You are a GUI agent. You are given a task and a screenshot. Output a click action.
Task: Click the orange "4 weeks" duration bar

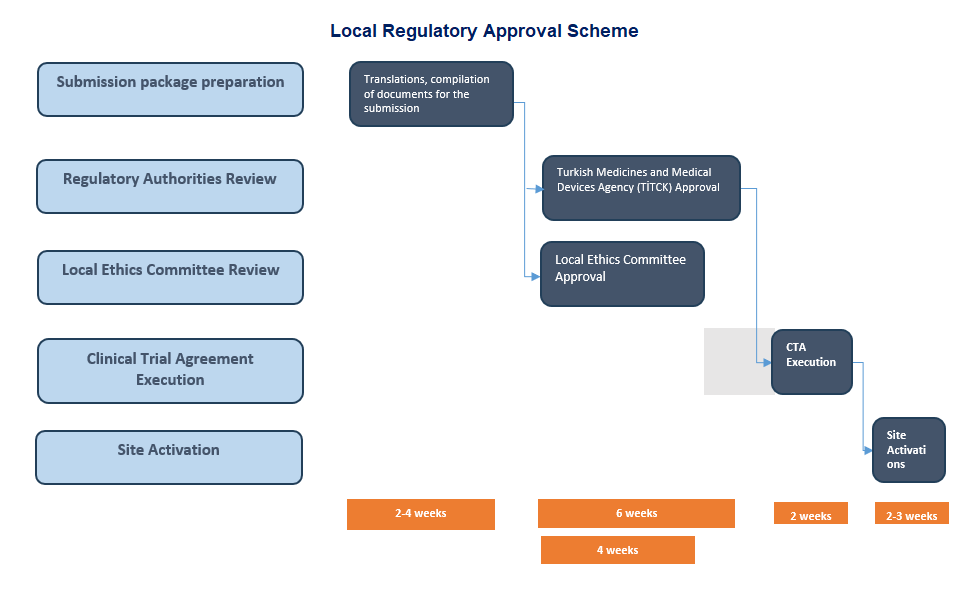click(617, 550)
